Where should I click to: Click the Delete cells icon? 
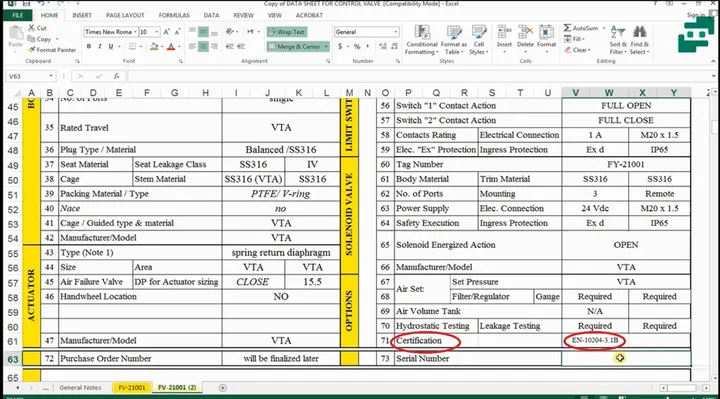pos(525,38)
